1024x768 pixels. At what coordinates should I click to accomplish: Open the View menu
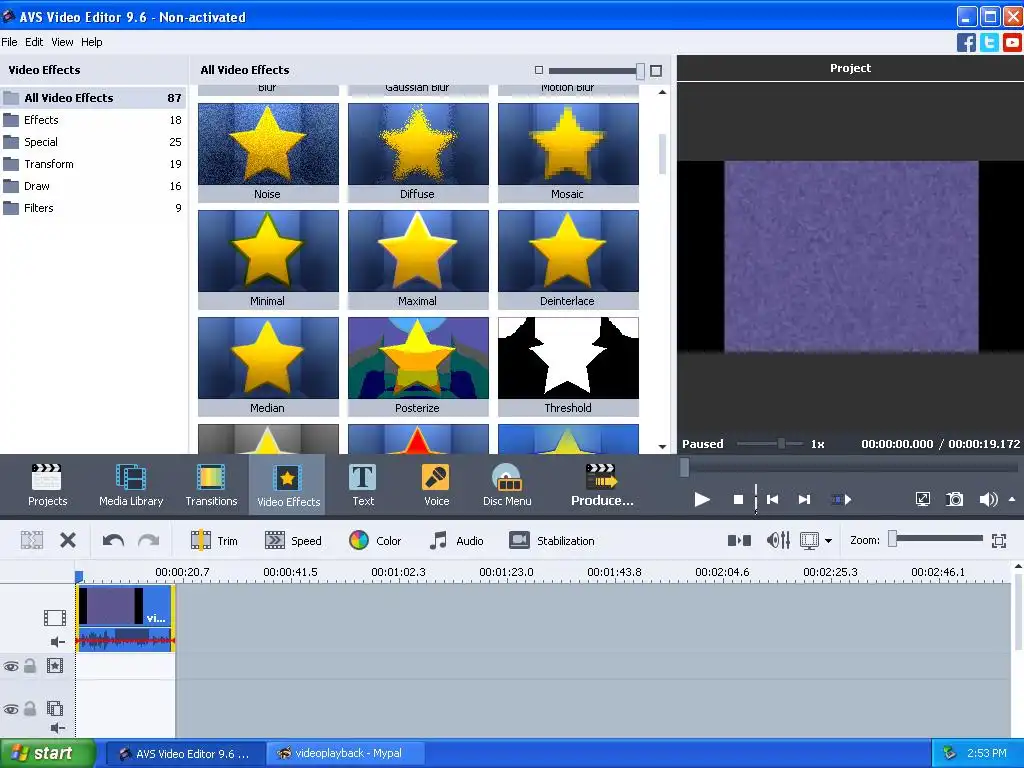pyautogui.click(x=62, y=42)
